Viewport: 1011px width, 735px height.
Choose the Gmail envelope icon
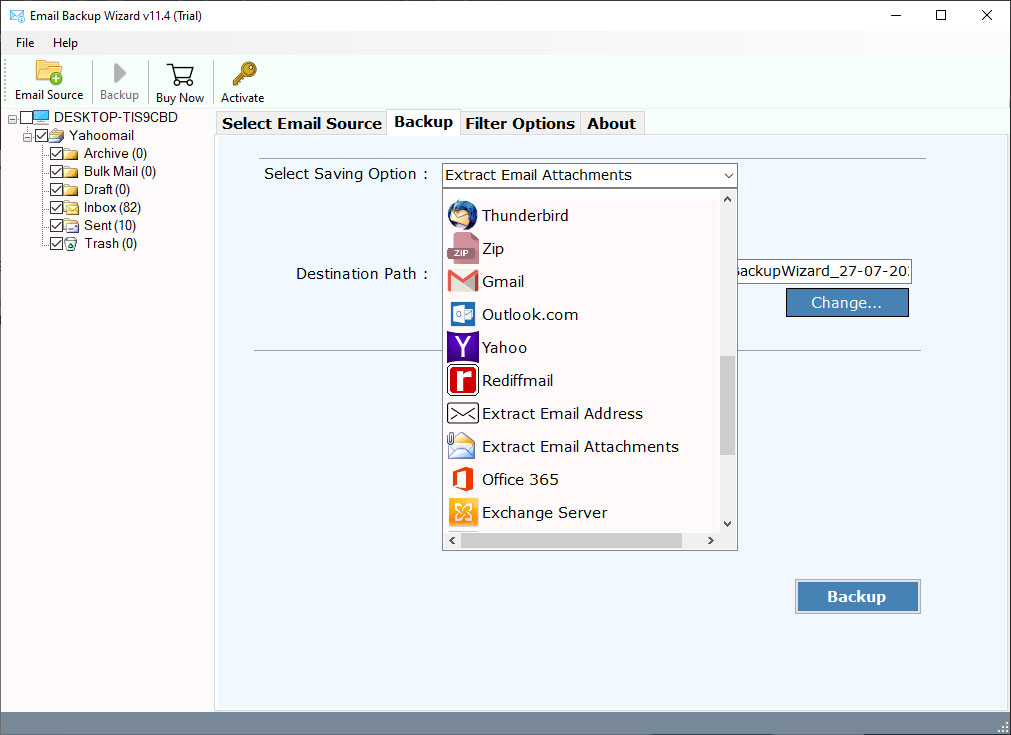tap(462, 281)
